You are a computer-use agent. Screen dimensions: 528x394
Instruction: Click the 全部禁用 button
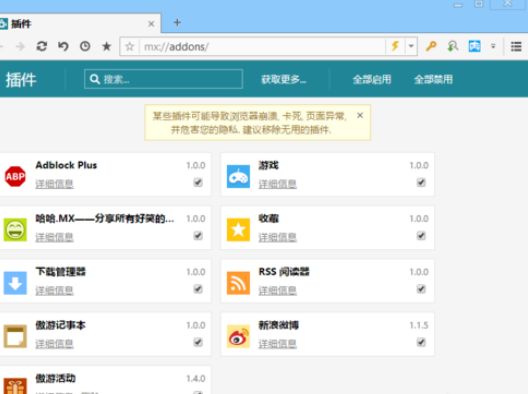pos(433,79)
